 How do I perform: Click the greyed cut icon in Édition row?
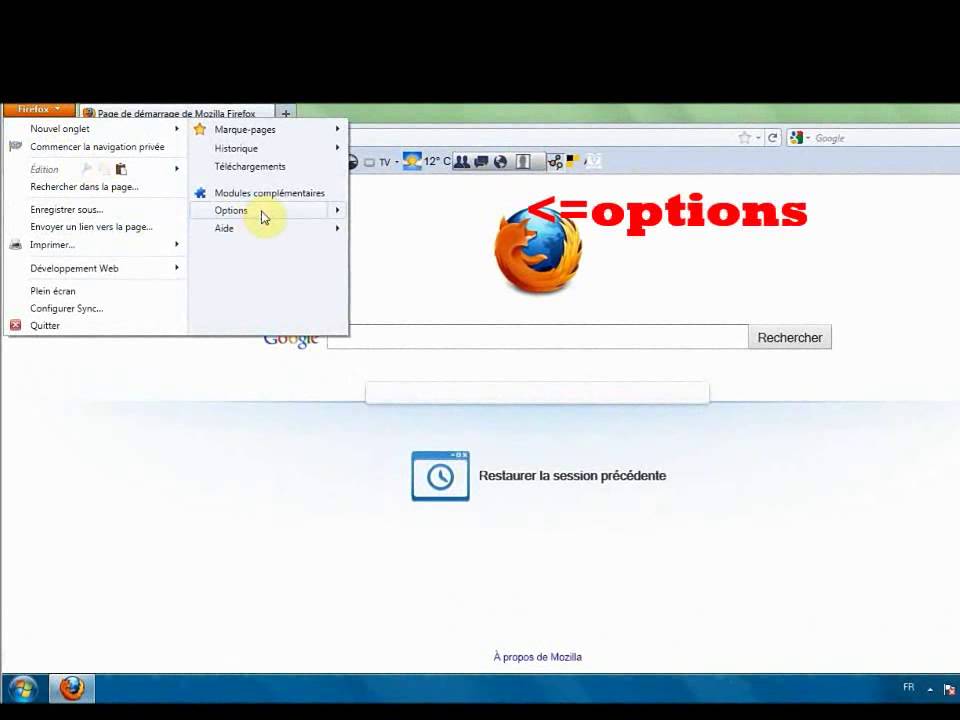(87, 169)
